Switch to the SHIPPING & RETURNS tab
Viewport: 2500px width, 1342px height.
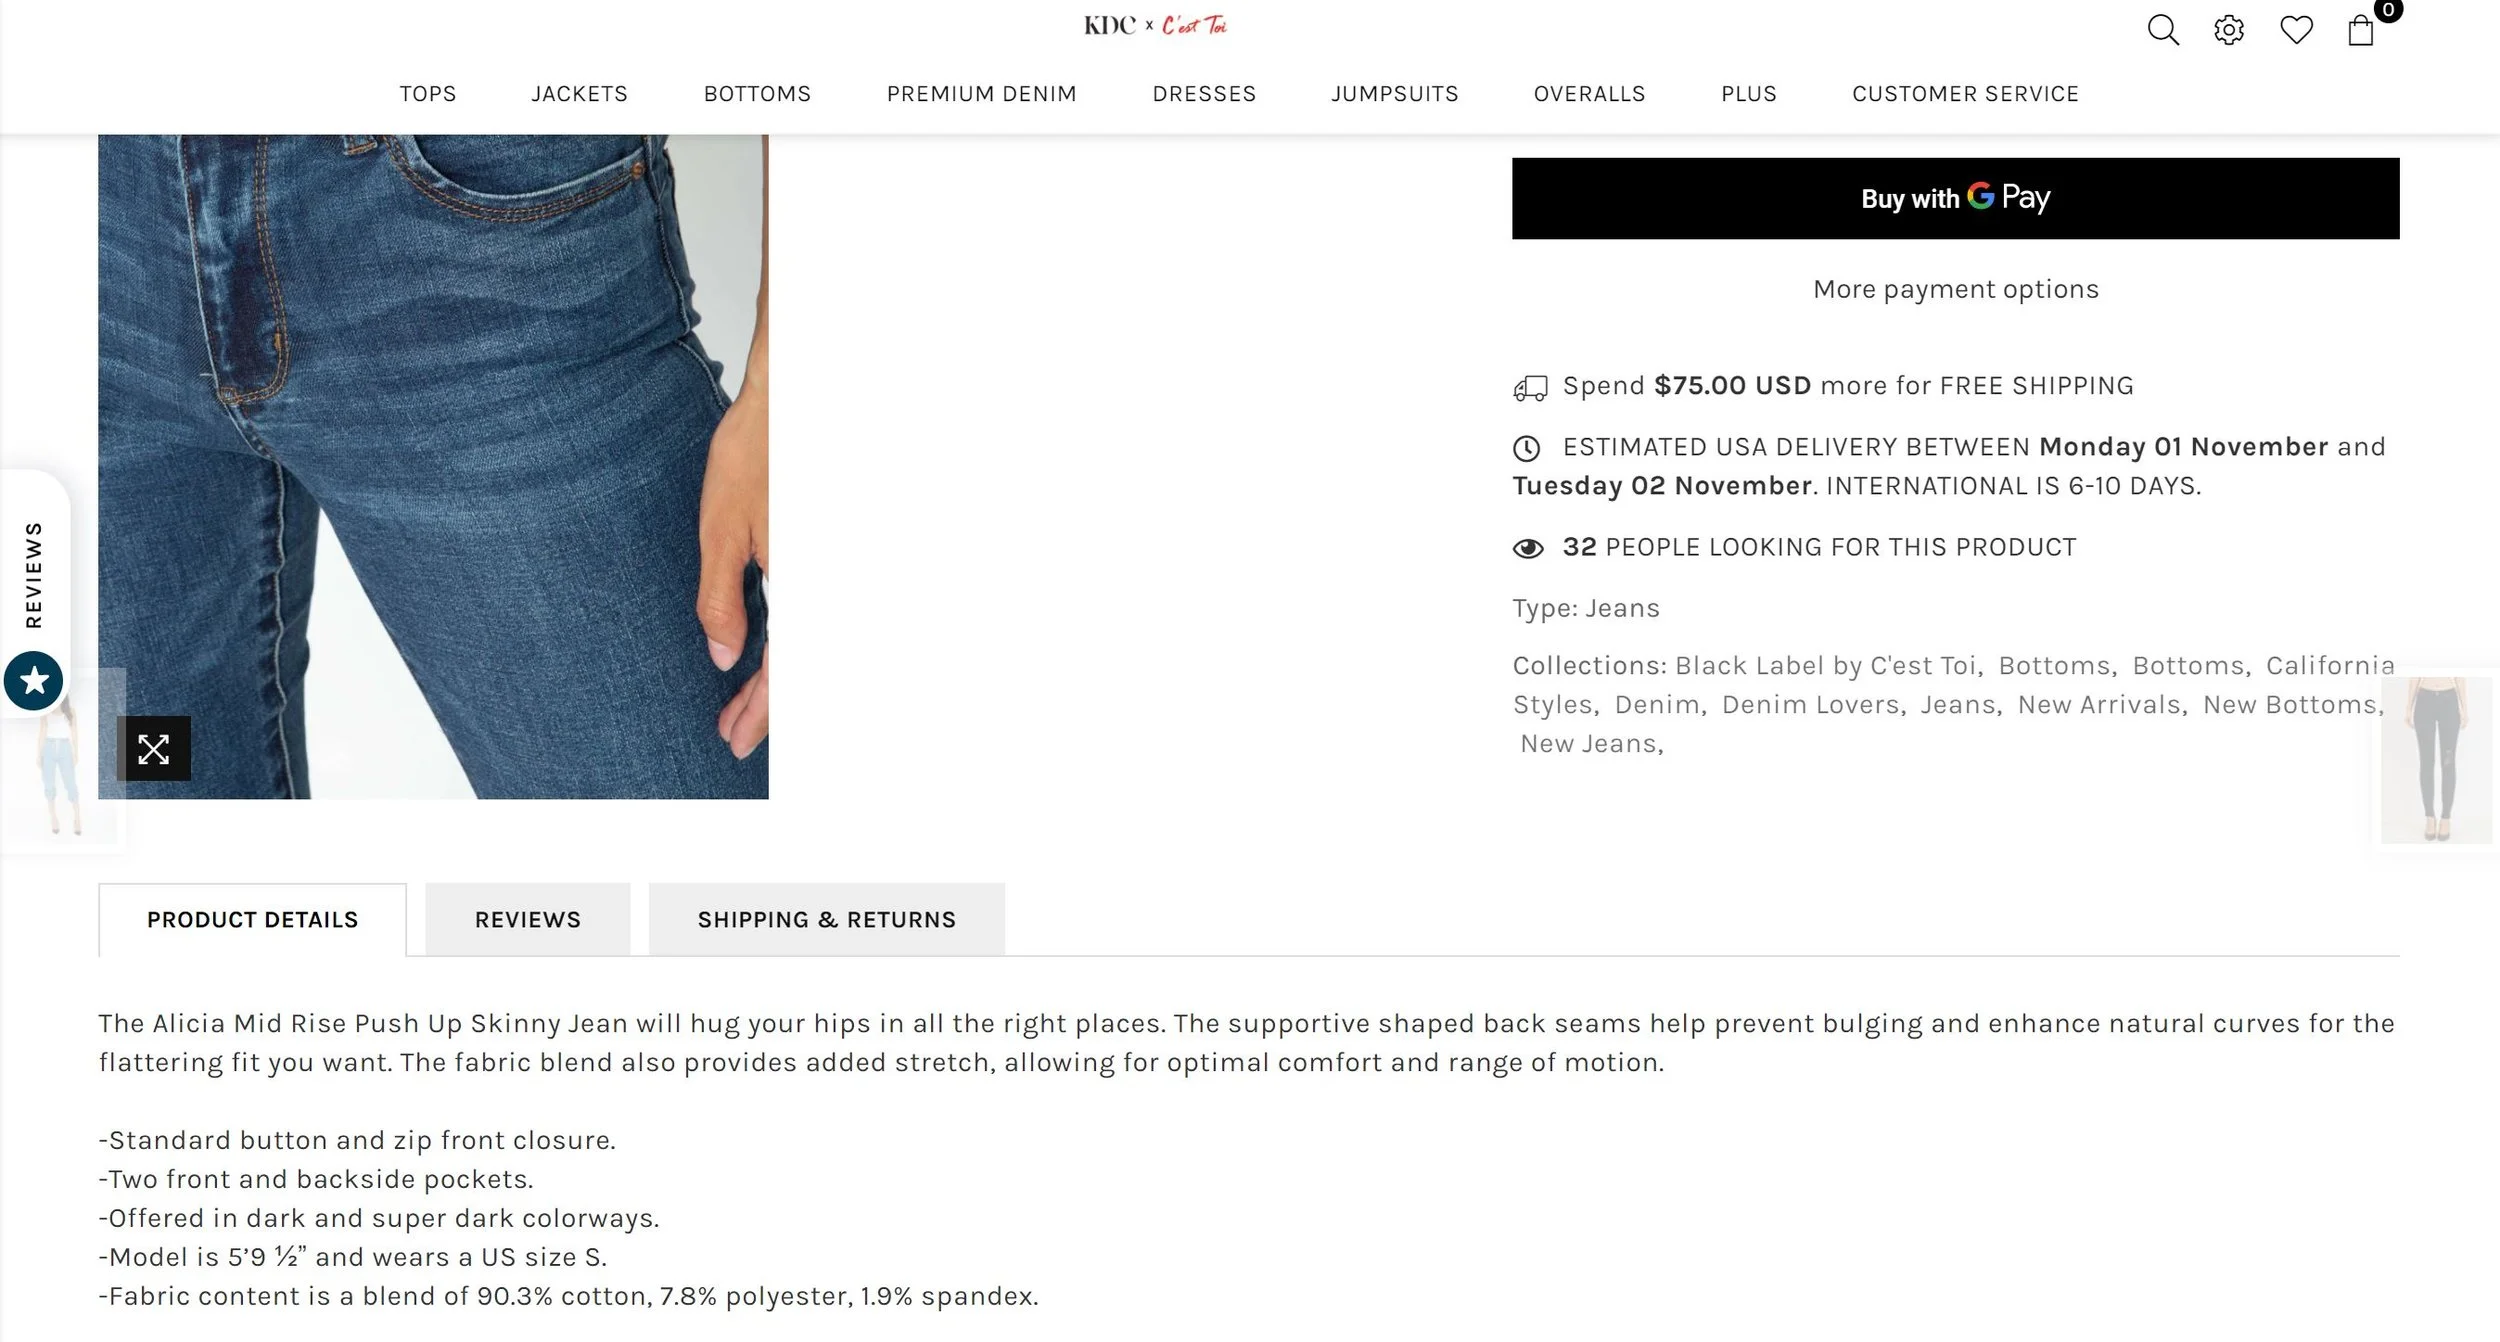[827, 920]
